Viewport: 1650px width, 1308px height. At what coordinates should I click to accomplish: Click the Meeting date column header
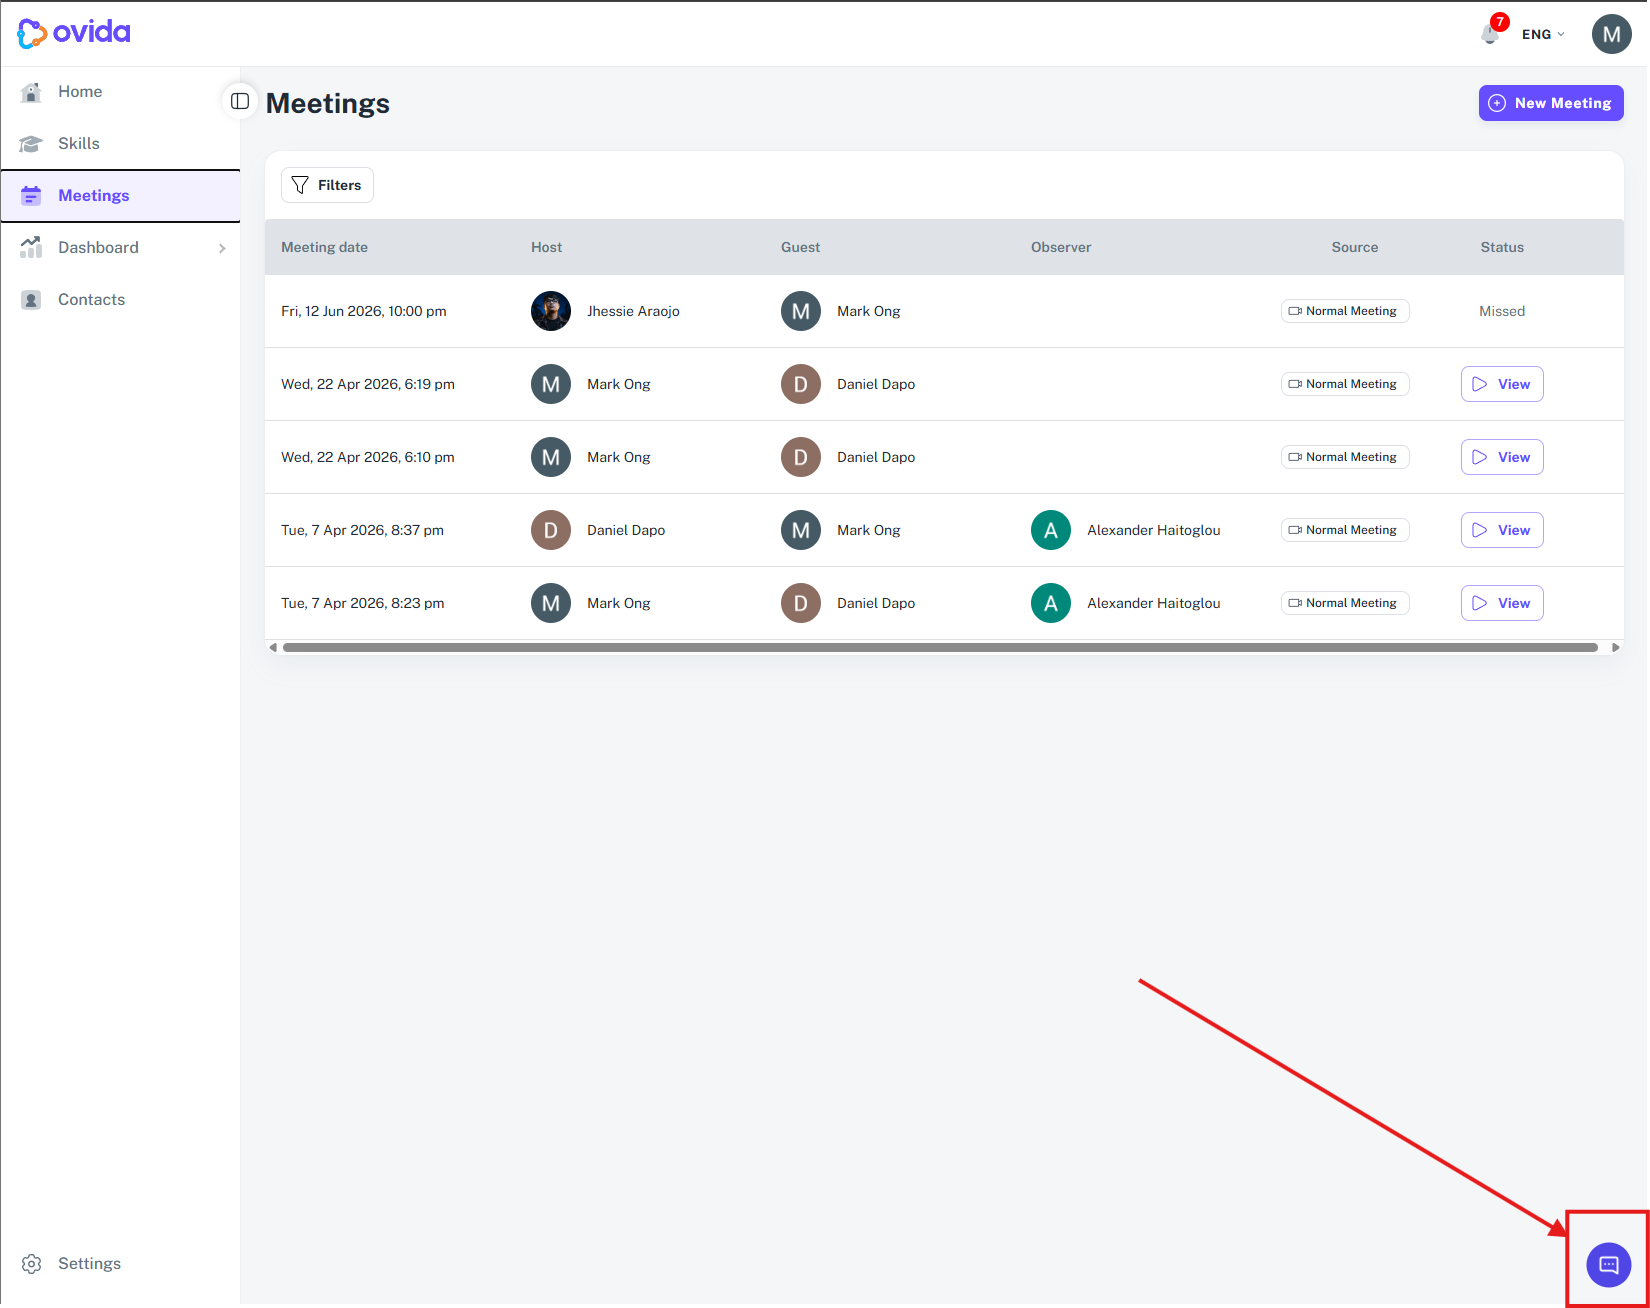324,247
